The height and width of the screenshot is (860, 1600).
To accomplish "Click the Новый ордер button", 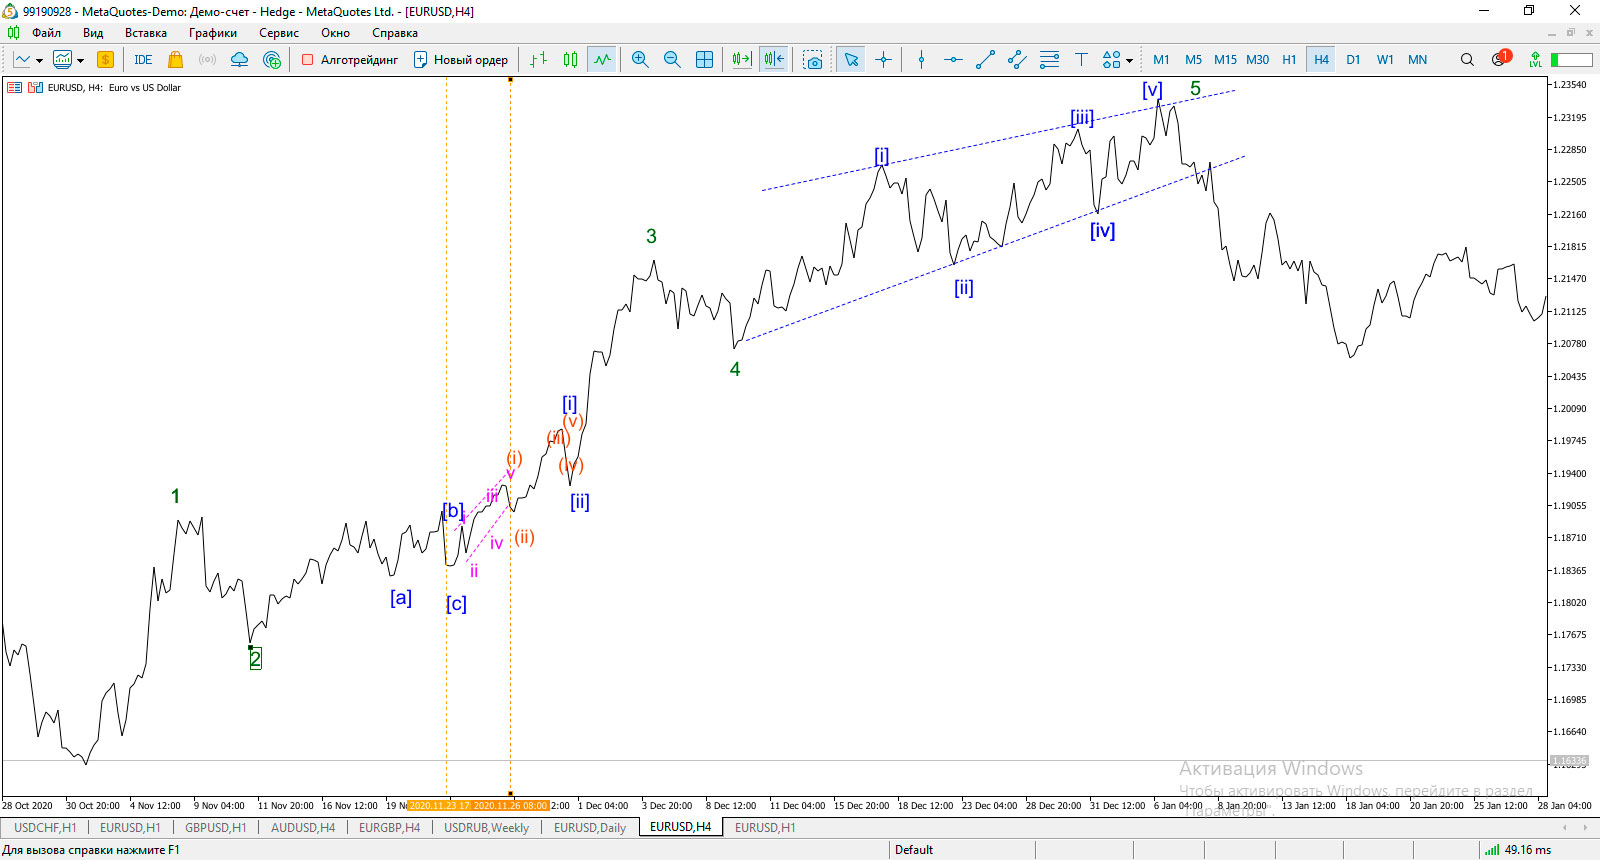I will (461, 60).
